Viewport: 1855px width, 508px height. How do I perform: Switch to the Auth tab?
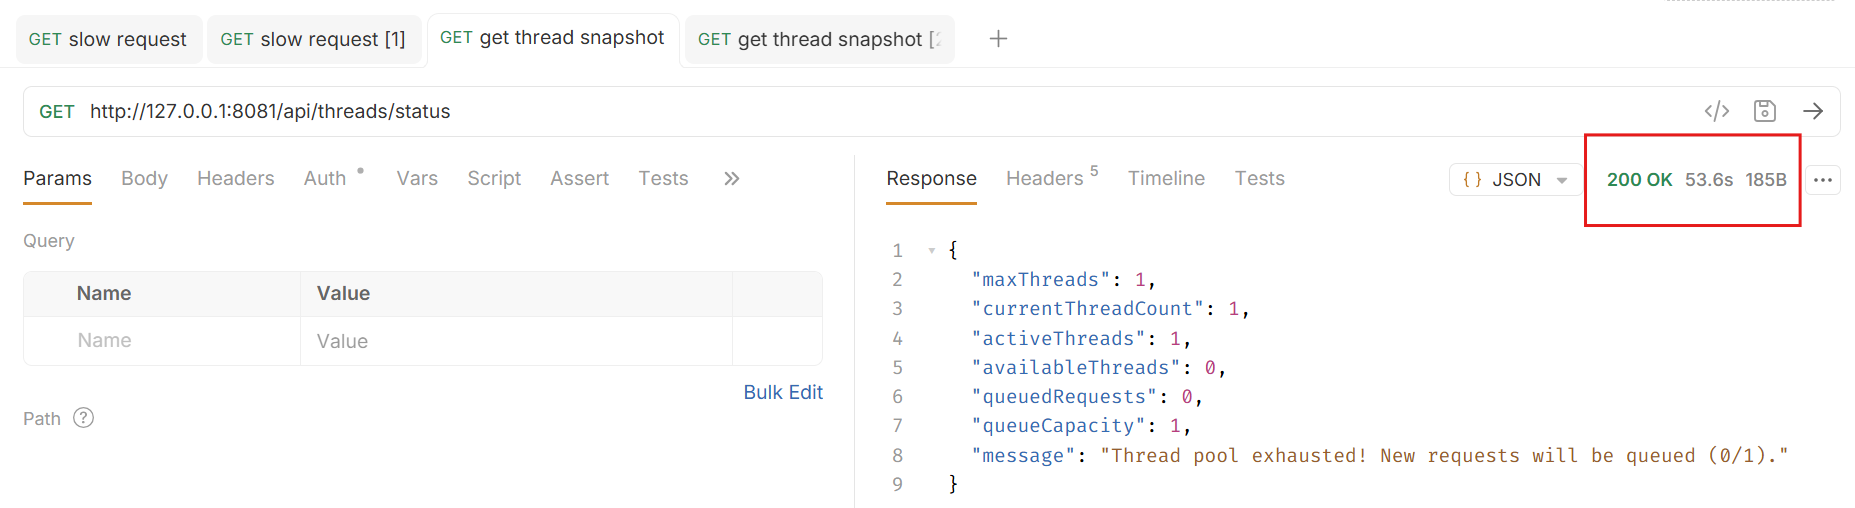click(325, 178)
